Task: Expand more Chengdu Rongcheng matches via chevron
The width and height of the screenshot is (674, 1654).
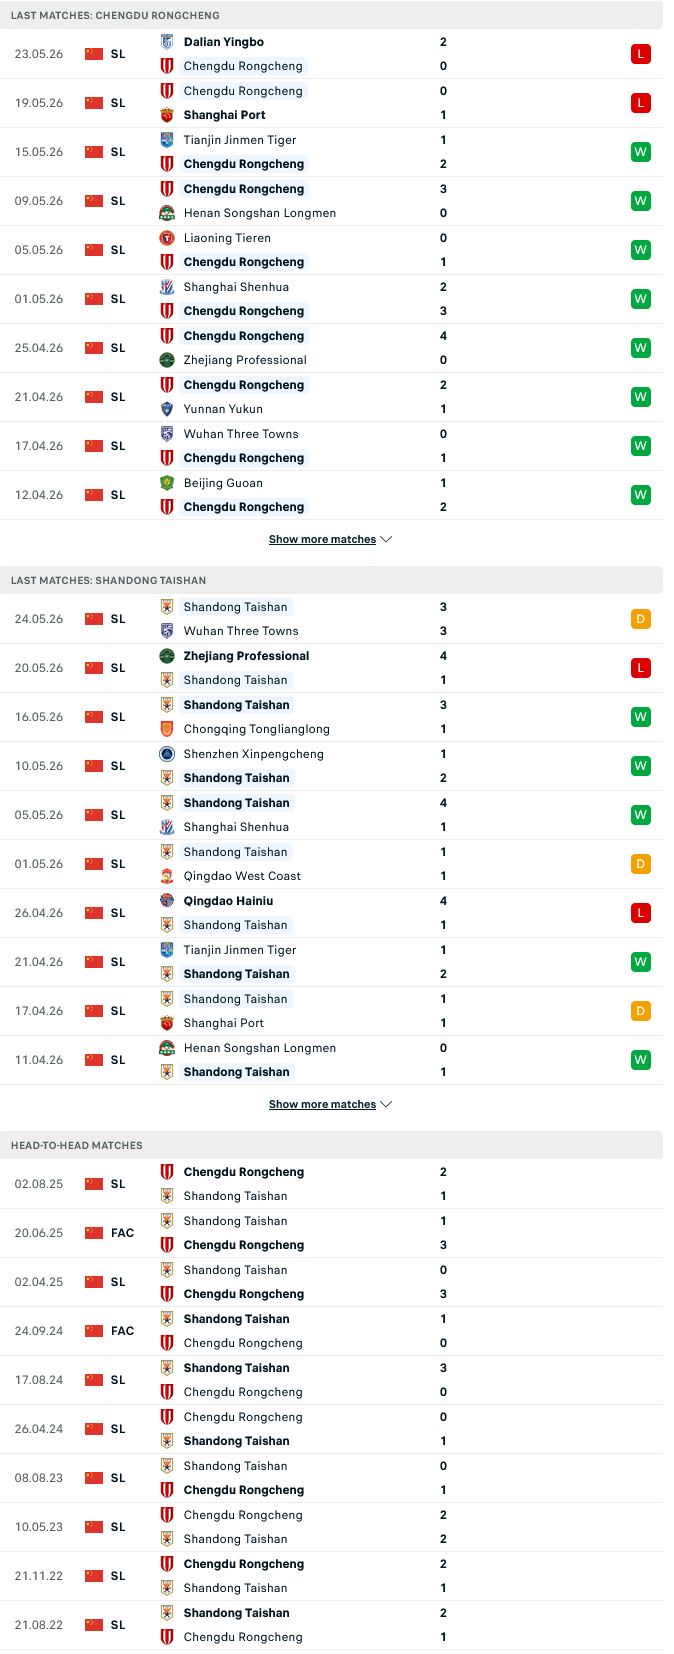Action: (387, 540)
